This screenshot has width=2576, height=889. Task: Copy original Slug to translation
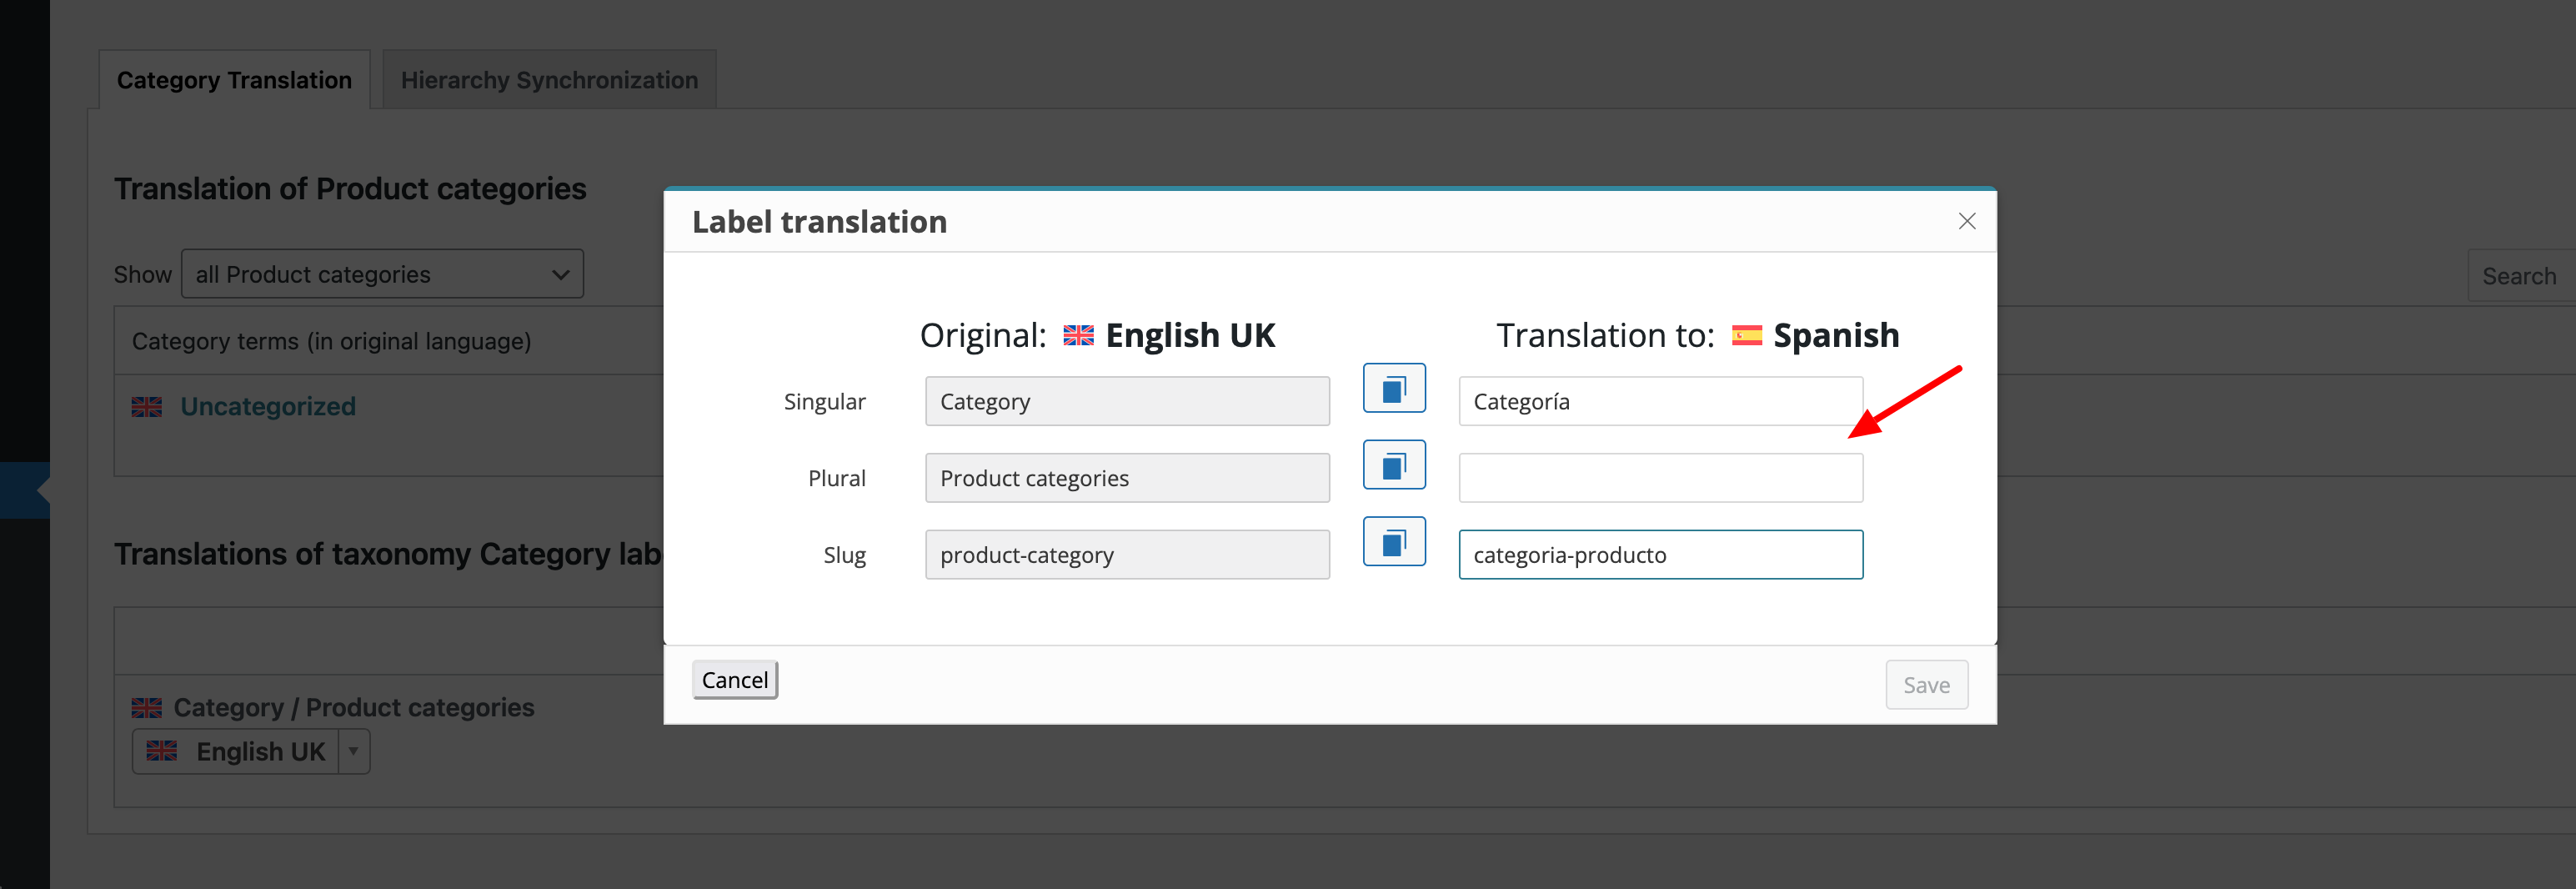coord(1394,542)
